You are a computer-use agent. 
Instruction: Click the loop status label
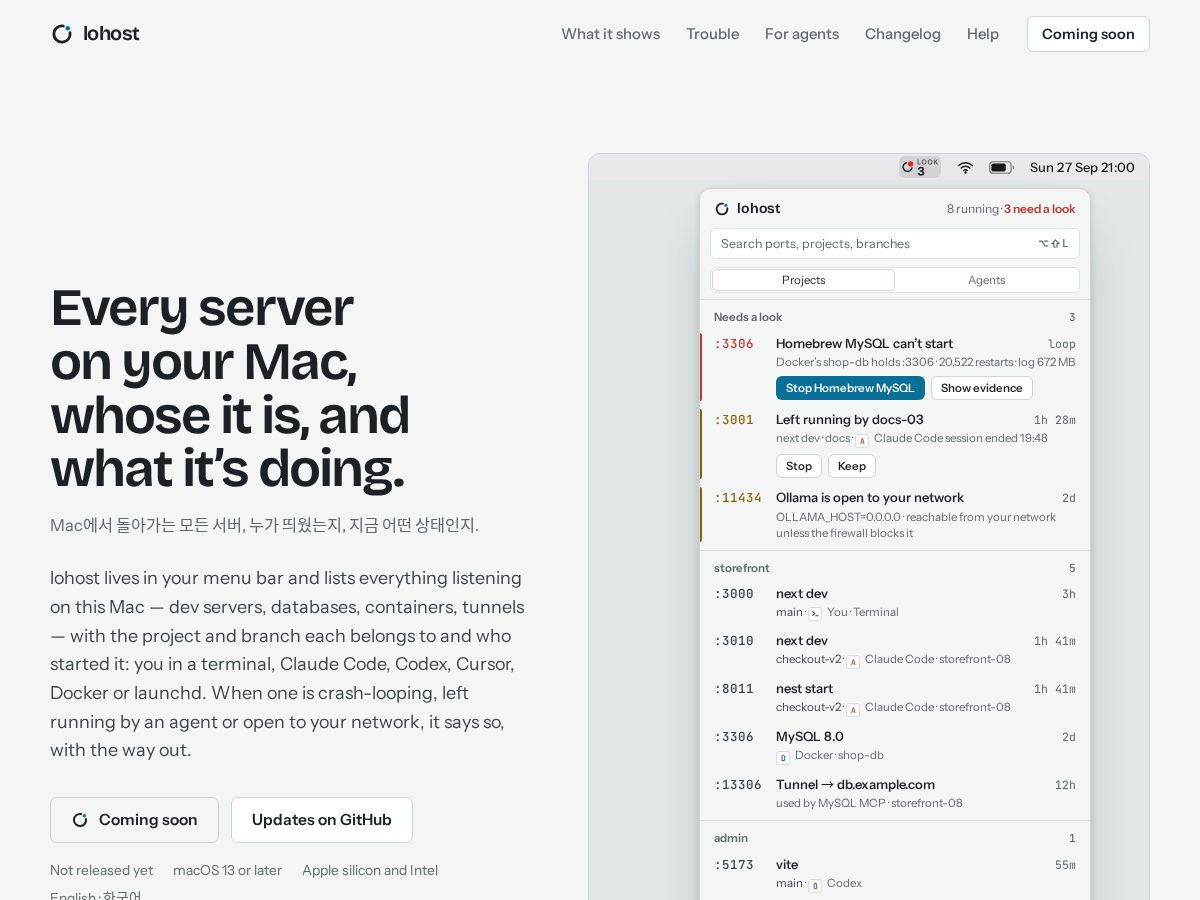1062,344
